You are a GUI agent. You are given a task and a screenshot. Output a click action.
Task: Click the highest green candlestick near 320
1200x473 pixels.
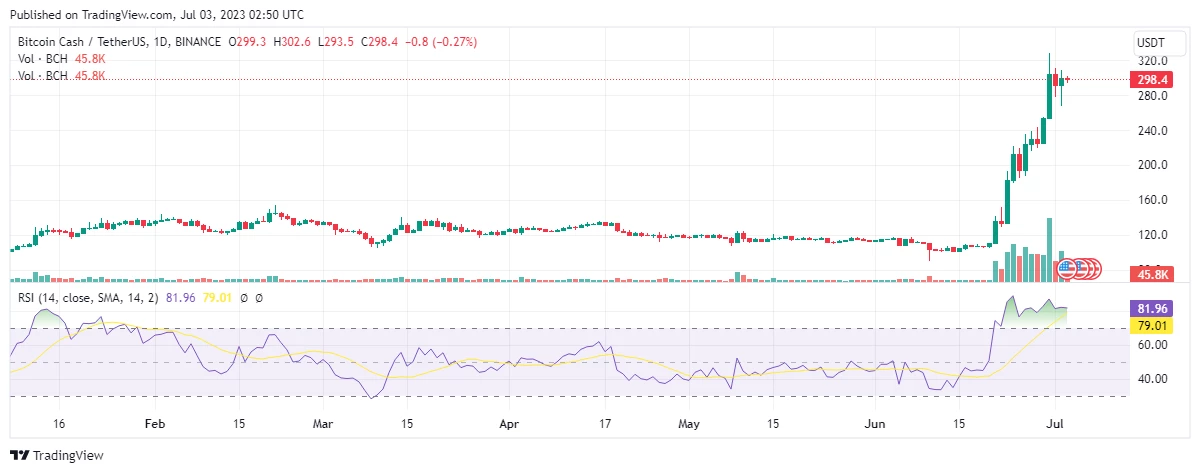coord(1049,86)
